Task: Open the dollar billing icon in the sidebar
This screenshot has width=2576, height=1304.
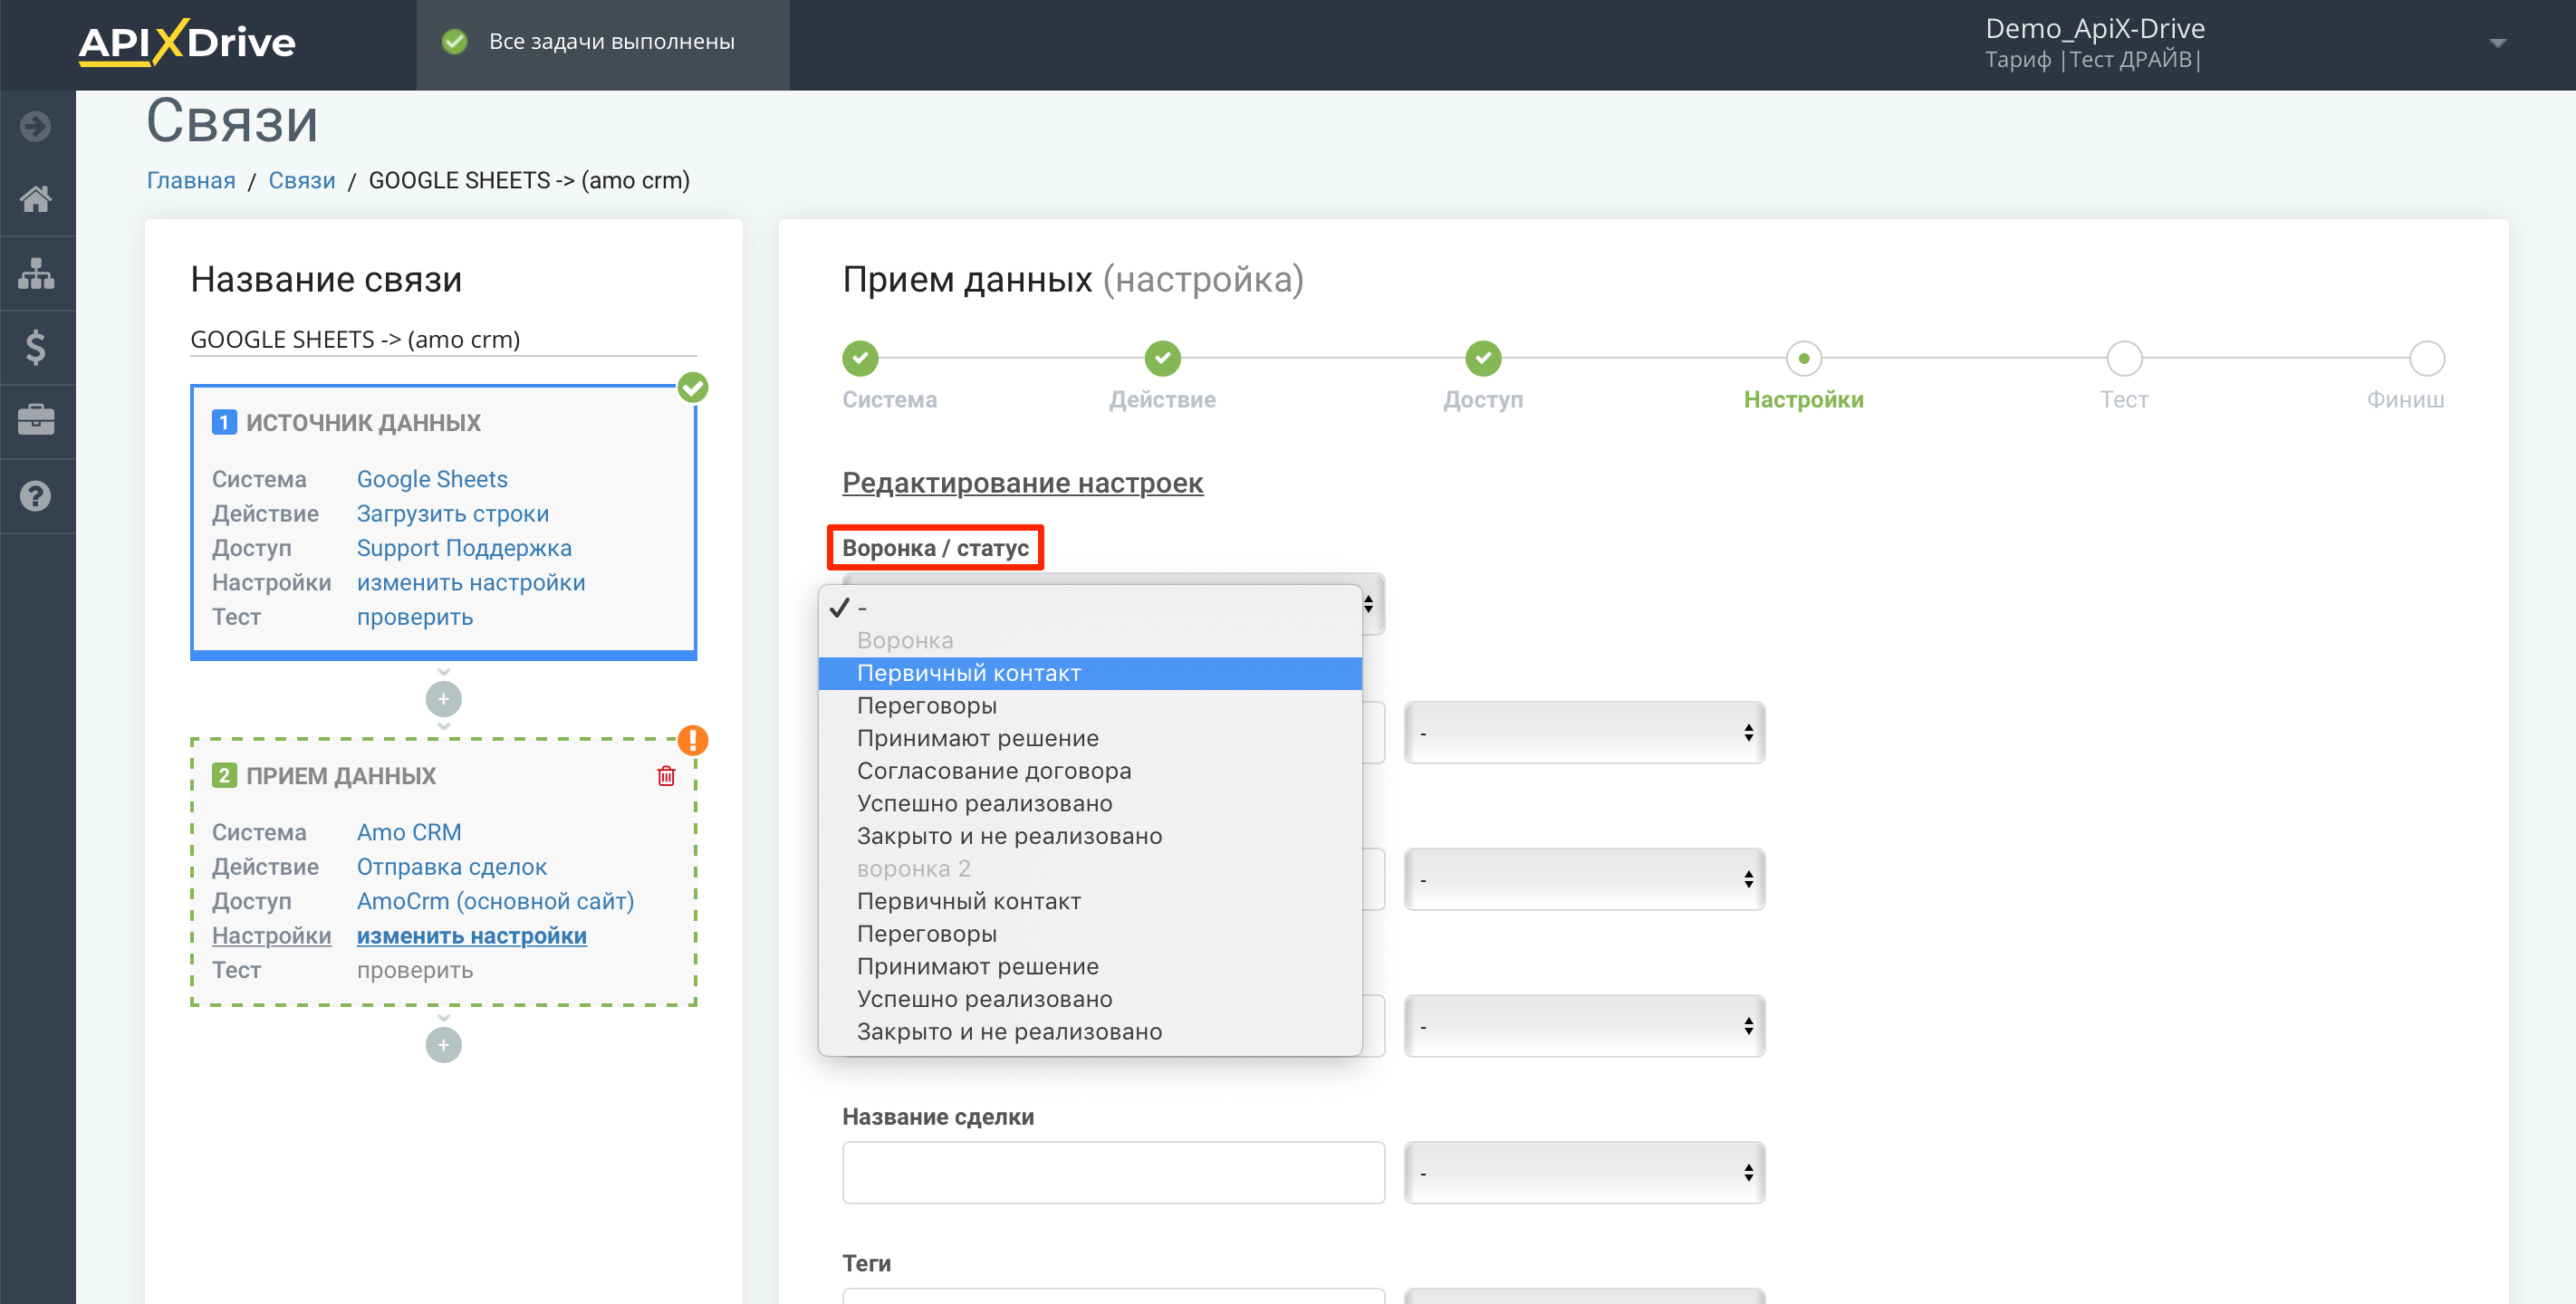Action: click(36, 347)
